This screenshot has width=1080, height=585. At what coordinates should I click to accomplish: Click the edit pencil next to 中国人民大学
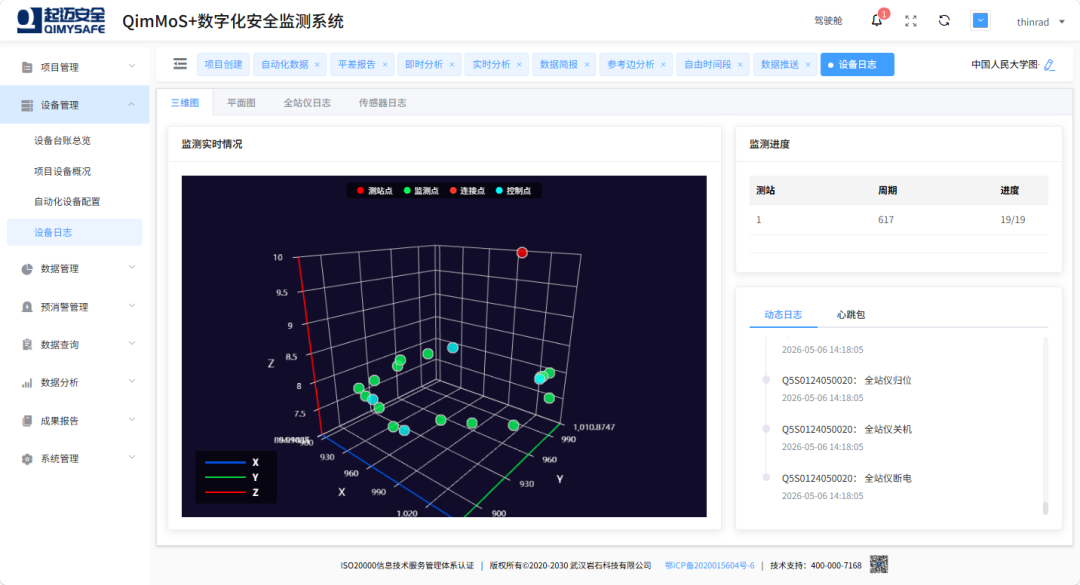(x=1050, y=65)
